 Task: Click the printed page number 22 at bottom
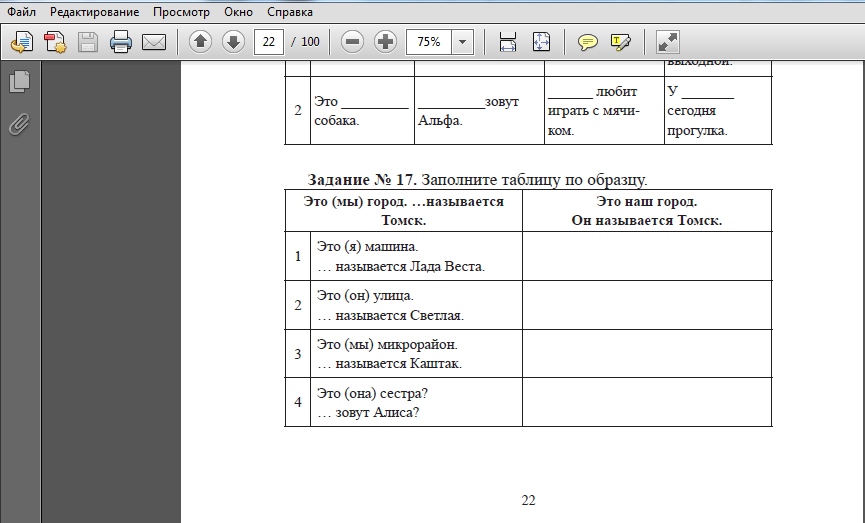tap(528, 500)
